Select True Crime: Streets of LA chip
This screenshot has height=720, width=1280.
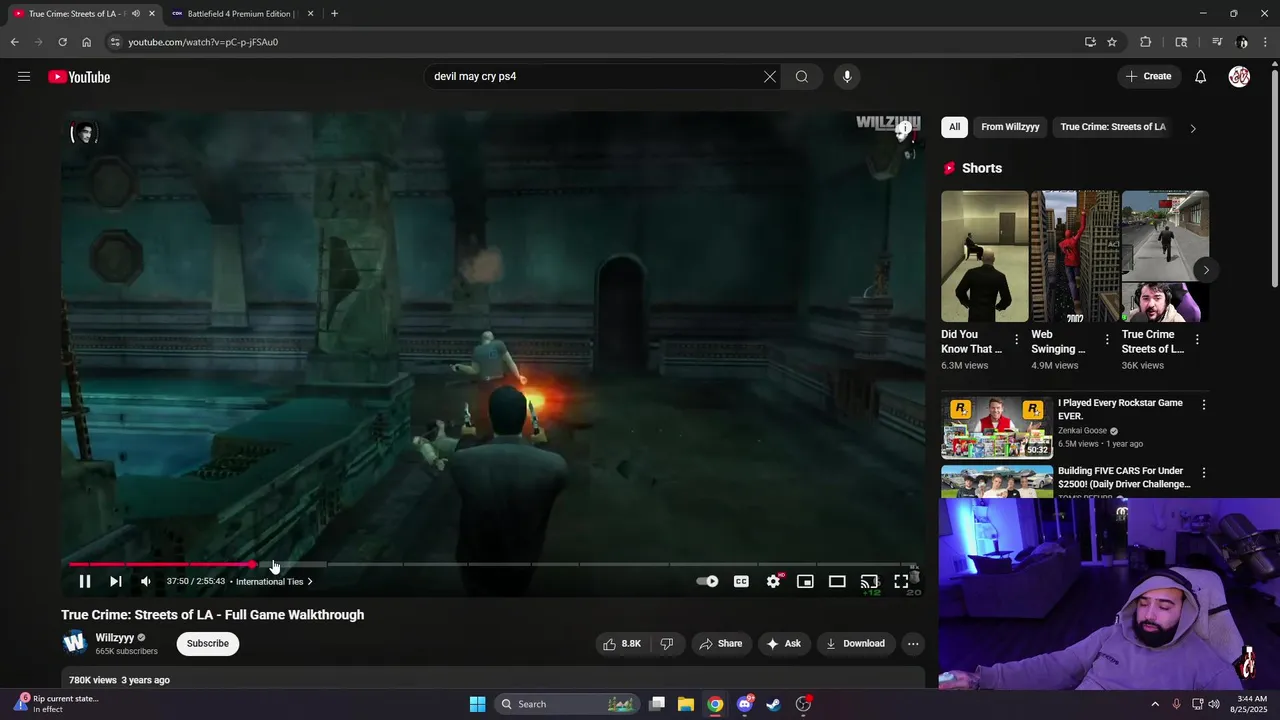(1113, 127)
